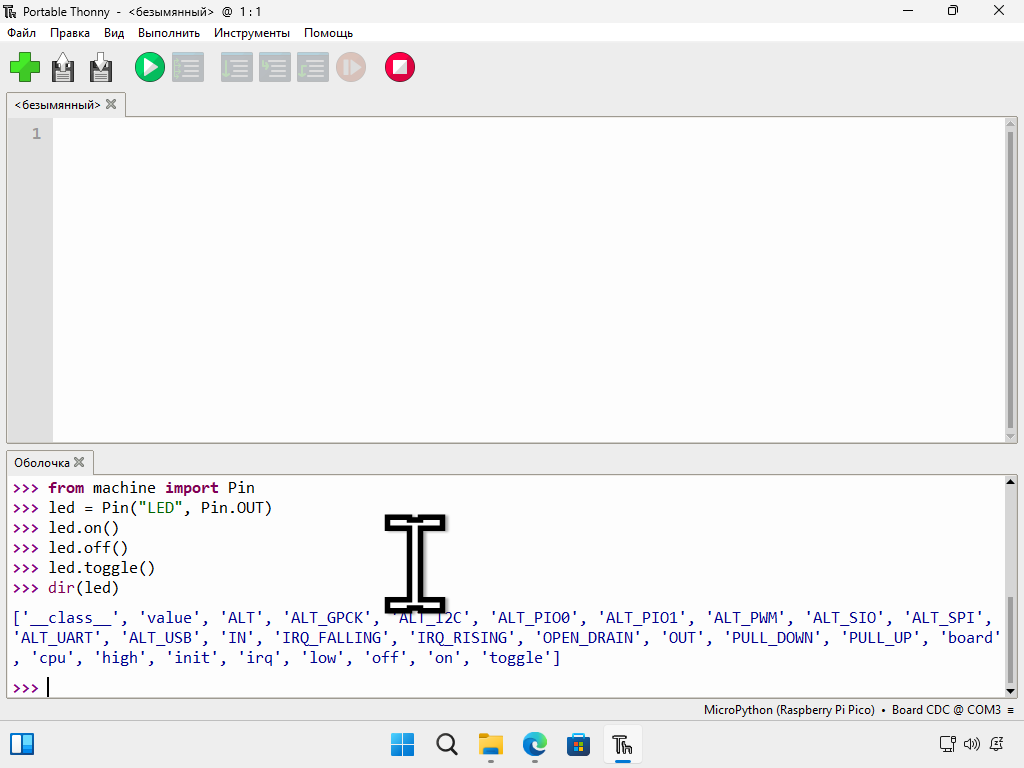Open Microsoft Edge from the taskbar

coord(535,744)
